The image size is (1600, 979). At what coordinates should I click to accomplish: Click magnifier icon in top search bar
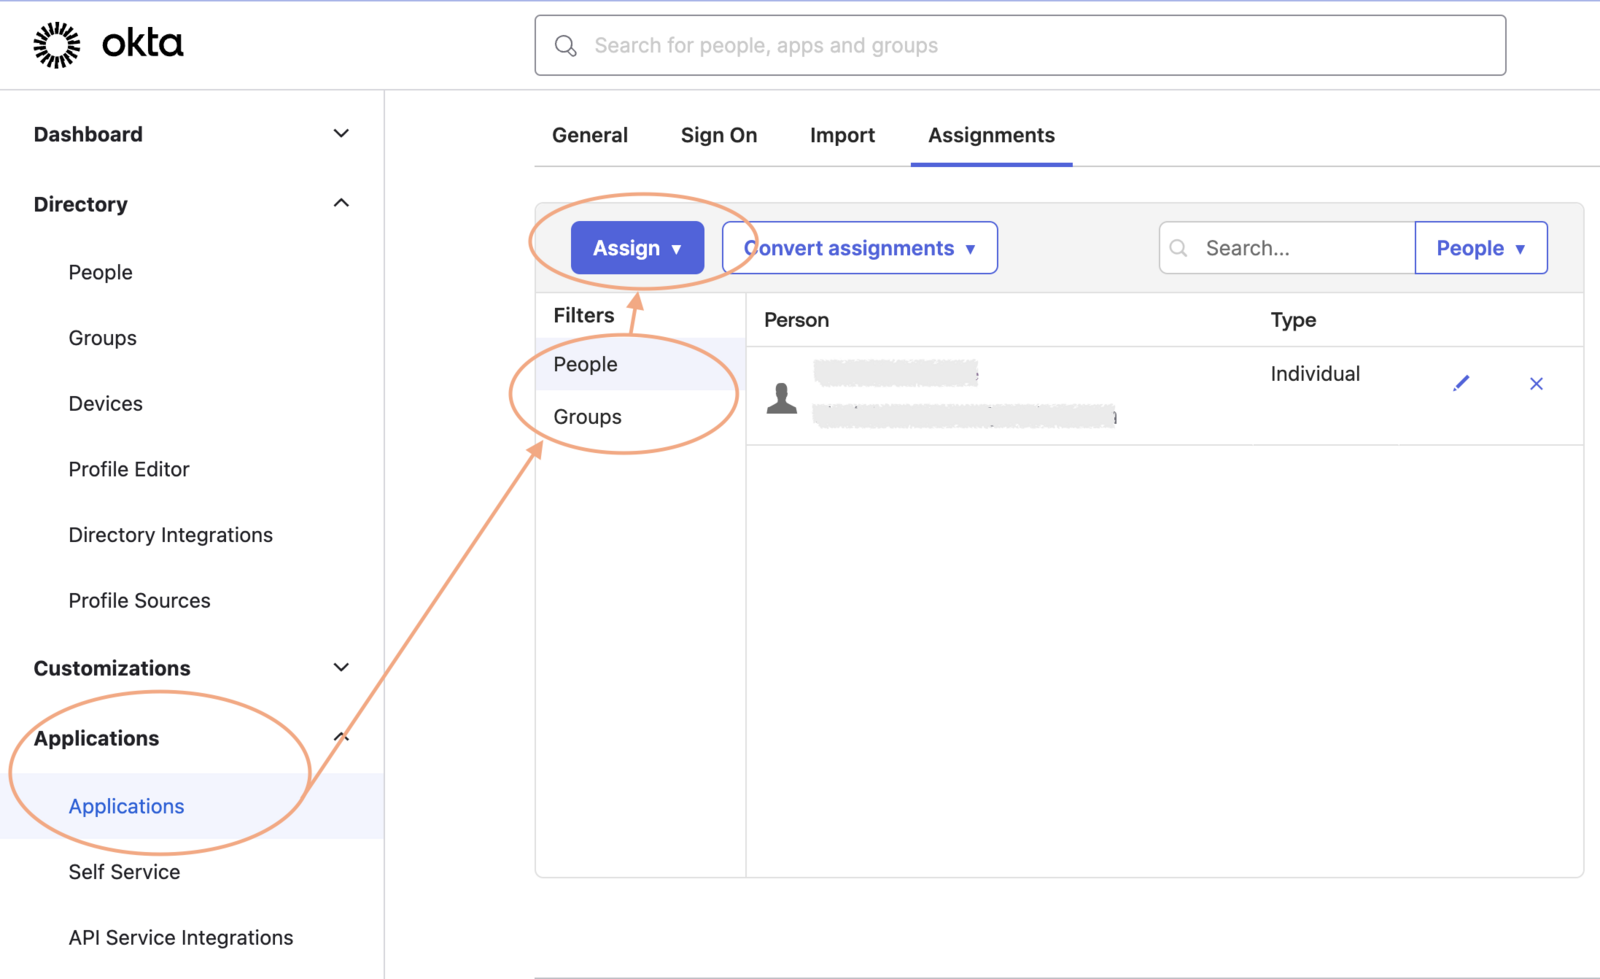coord(566,46)
